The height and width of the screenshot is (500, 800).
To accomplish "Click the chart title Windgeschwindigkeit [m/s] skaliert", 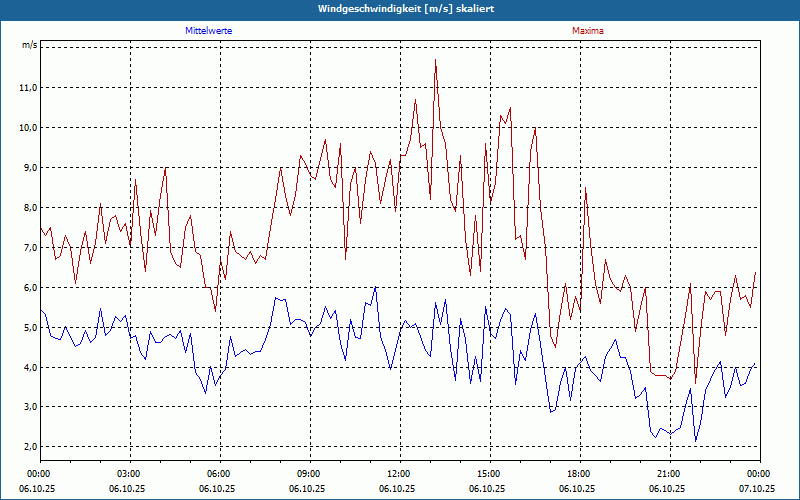I will pyautogui.click(x=406, y=9).
